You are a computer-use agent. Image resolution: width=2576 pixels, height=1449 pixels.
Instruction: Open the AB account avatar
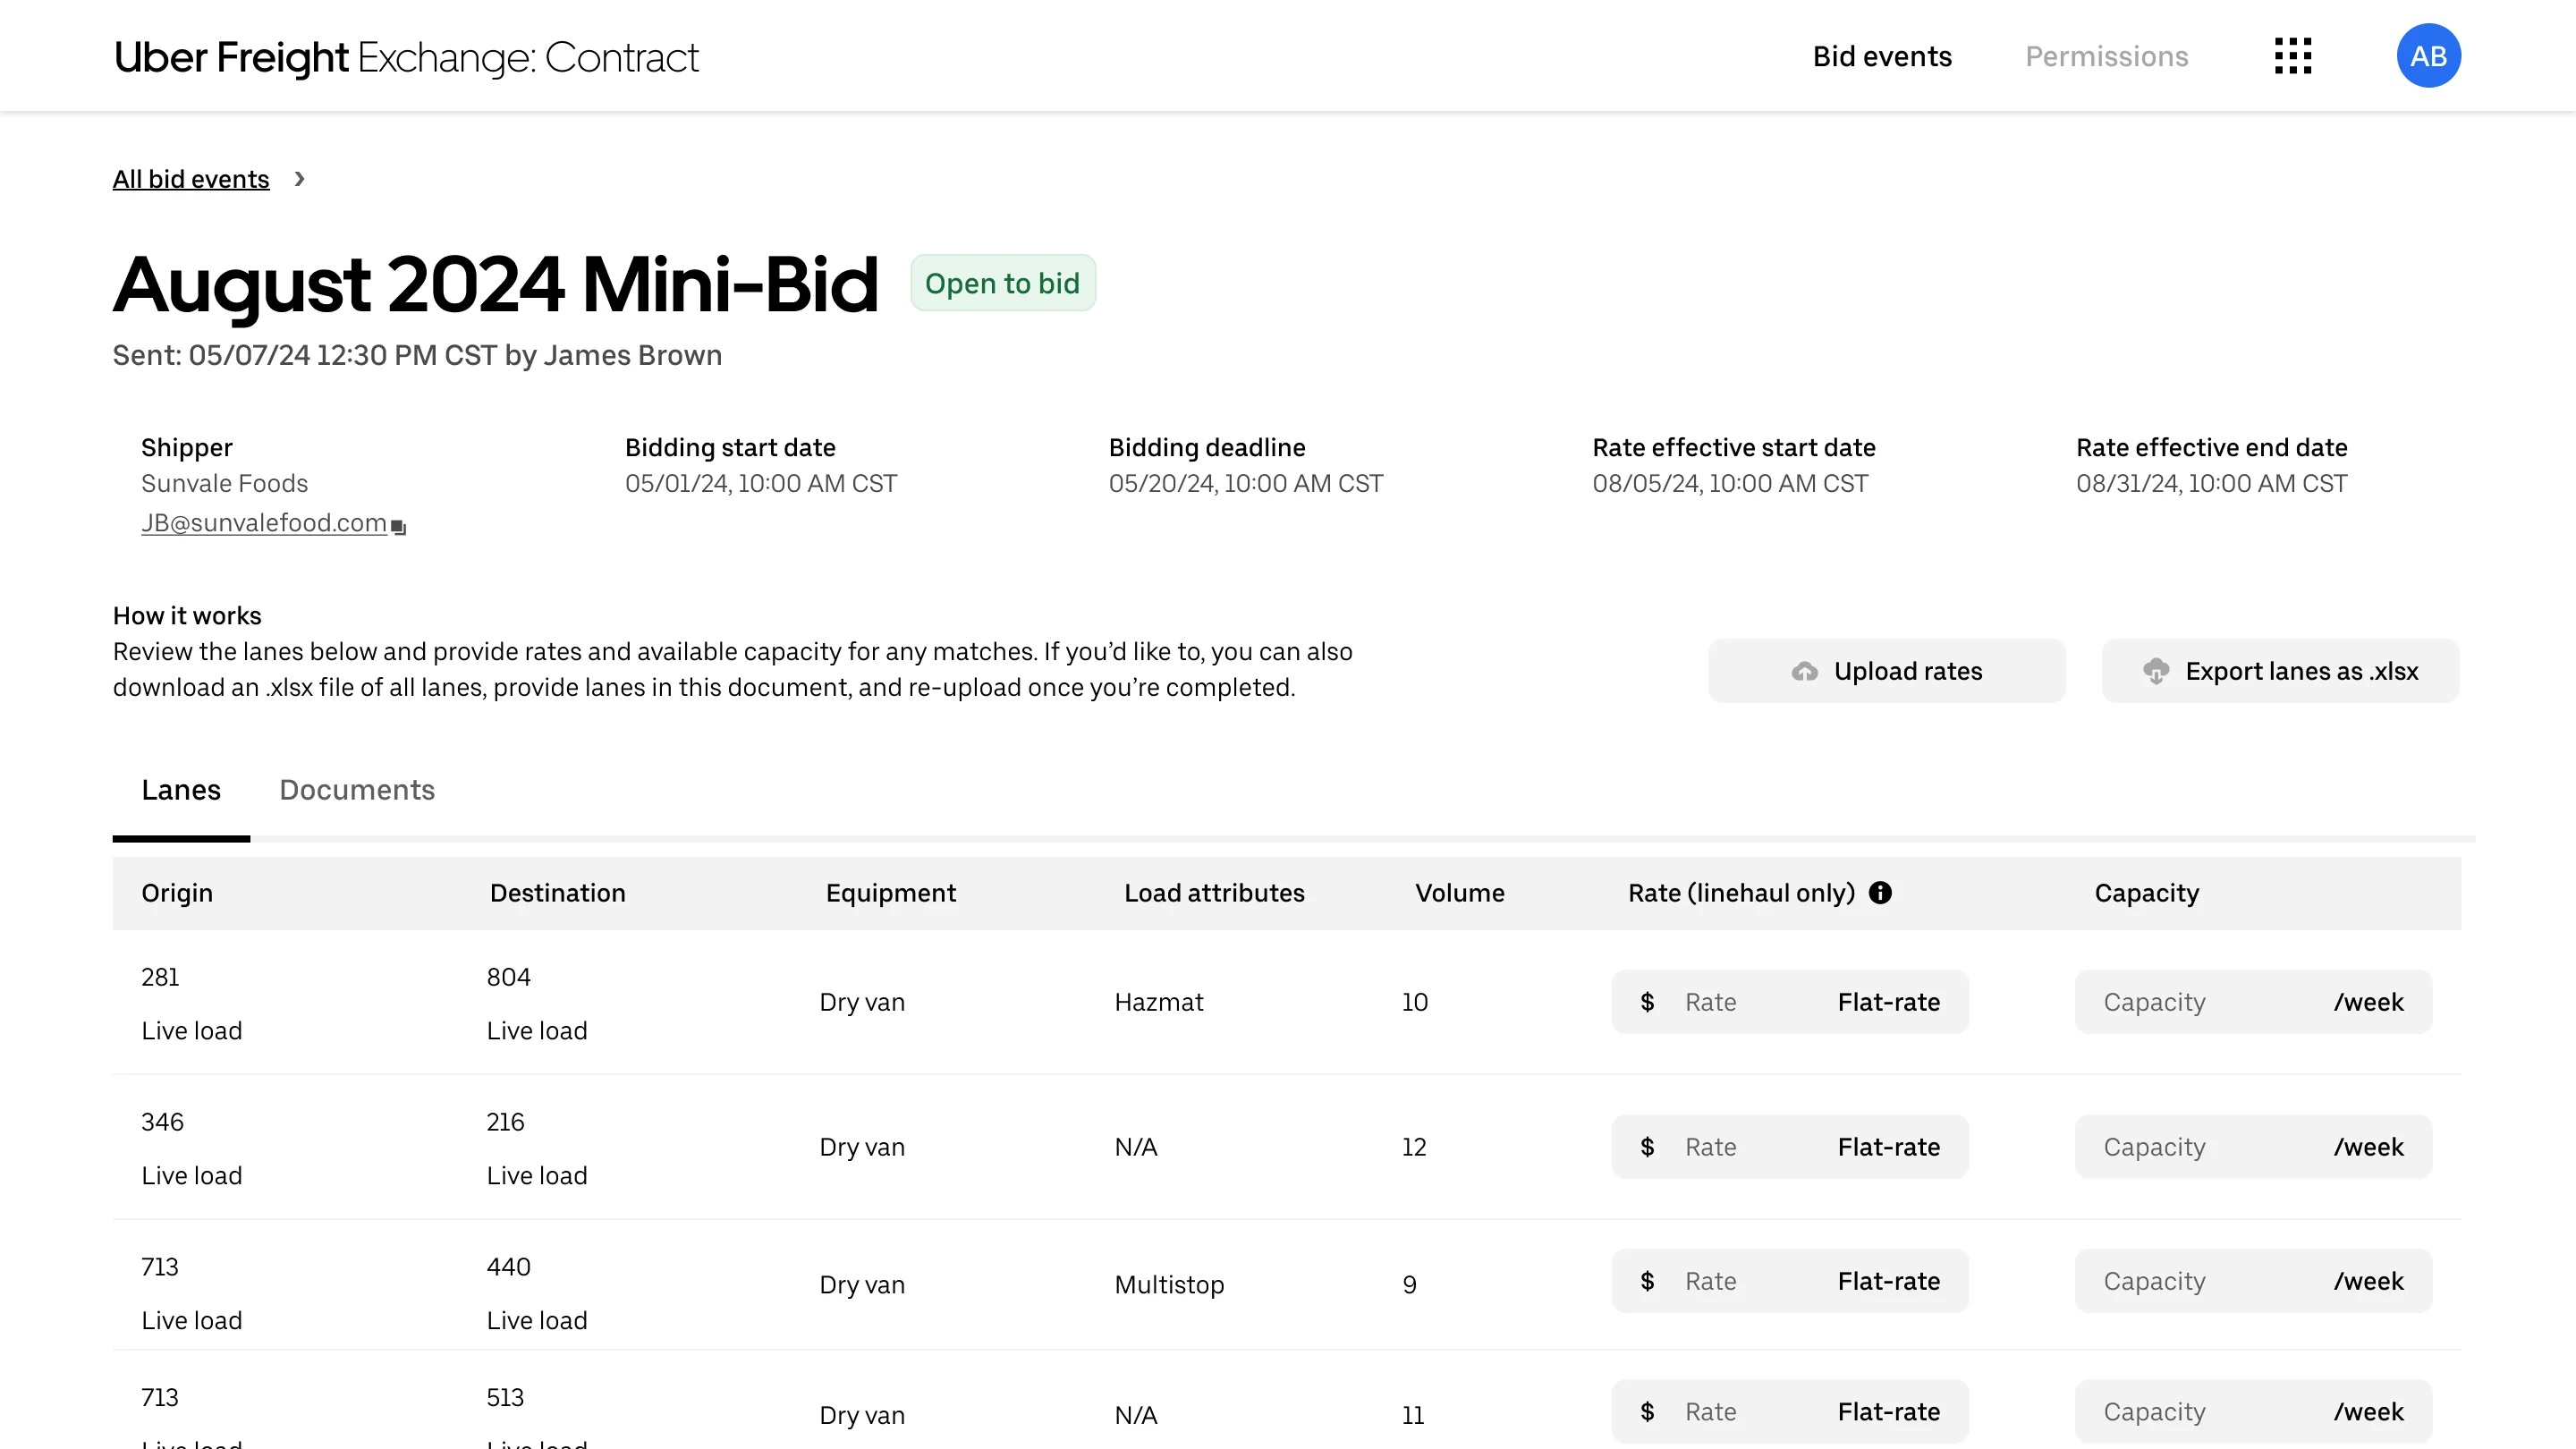(2430, 55)
